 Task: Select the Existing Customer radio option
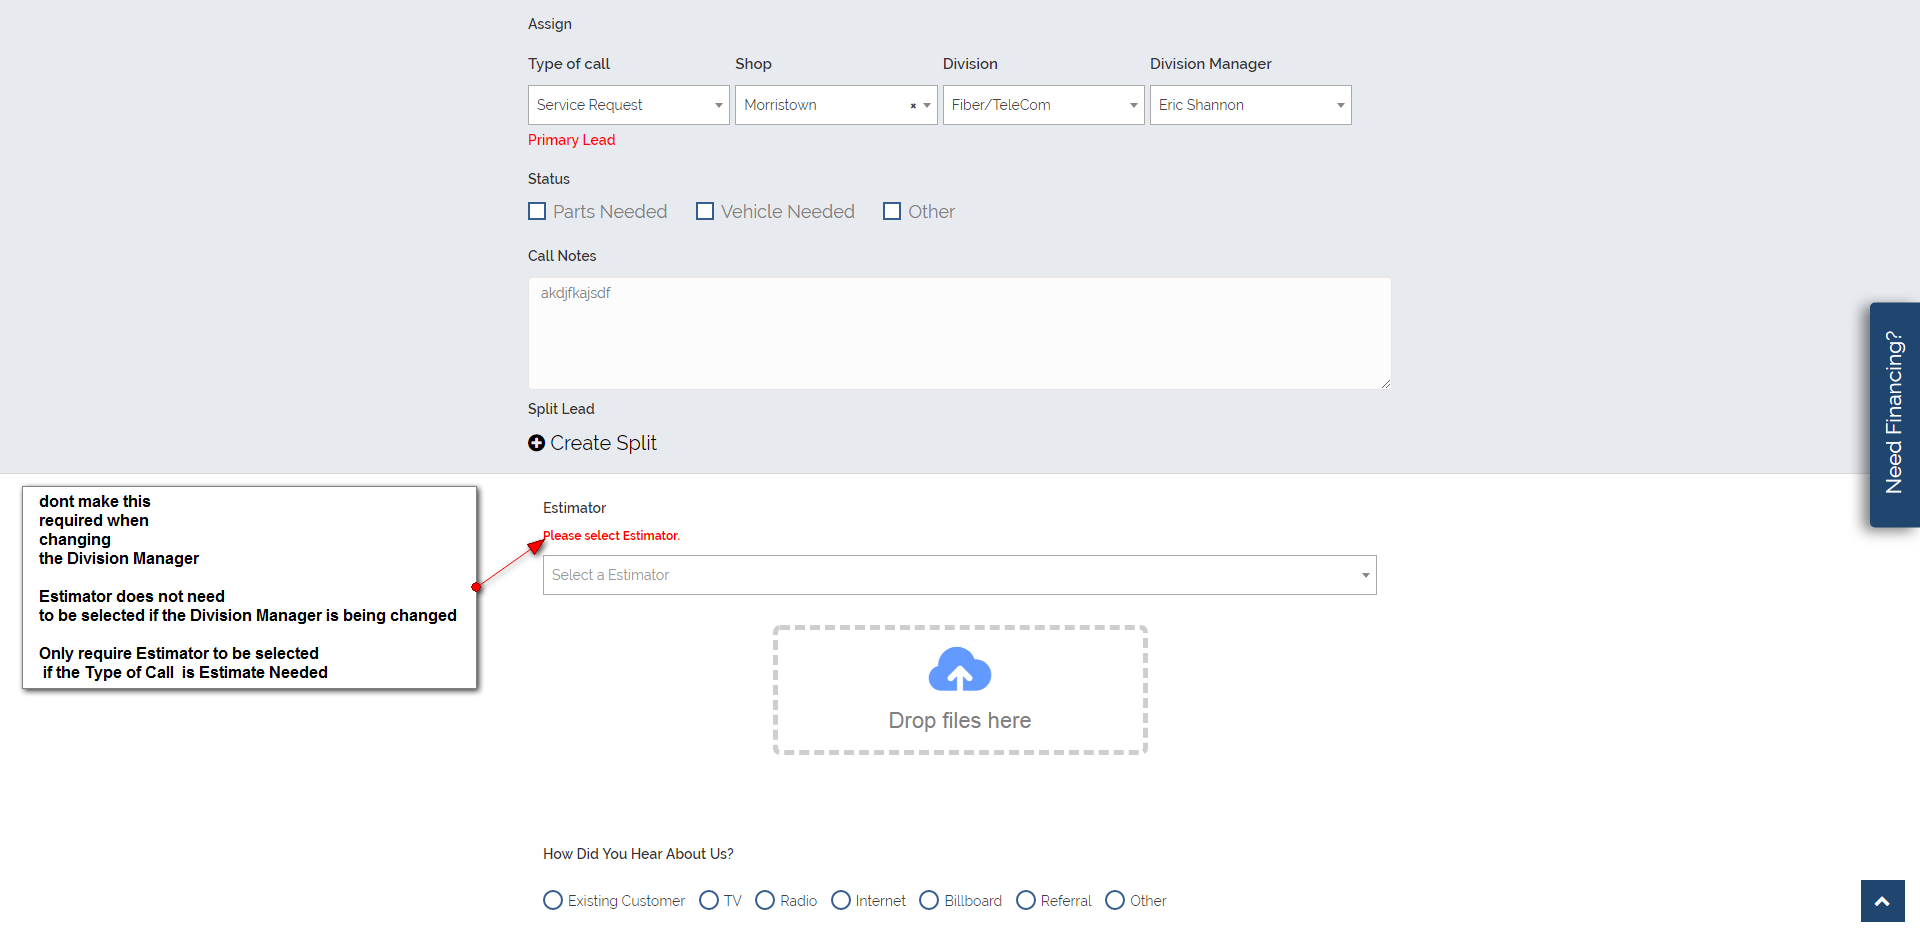[553, 901]
